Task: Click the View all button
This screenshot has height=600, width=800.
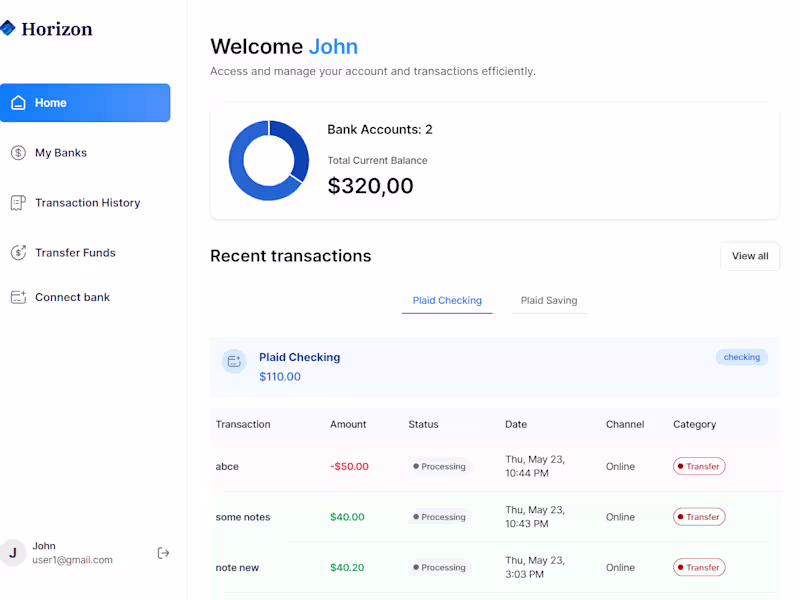Action: [750, 256]
